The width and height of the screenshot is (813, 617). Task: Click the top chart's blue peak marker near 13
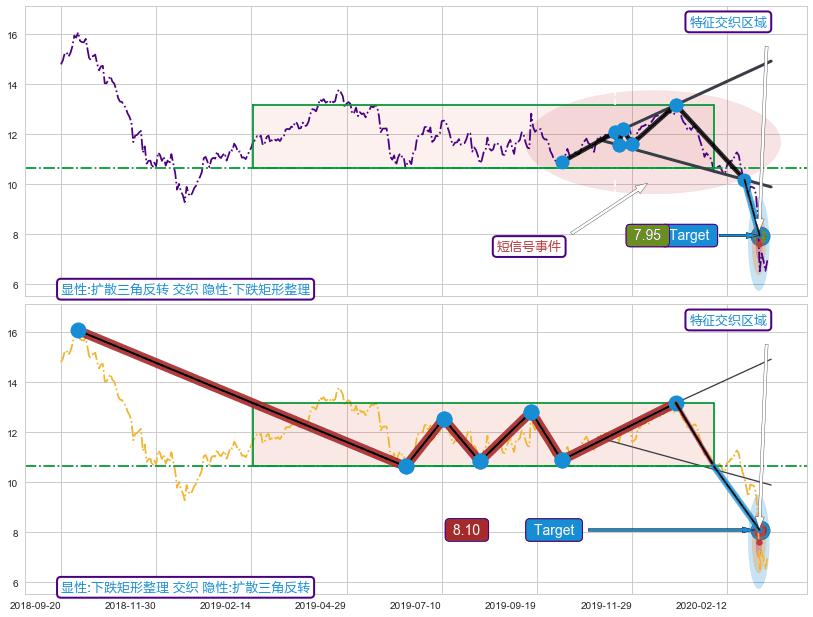coord(676,105)
